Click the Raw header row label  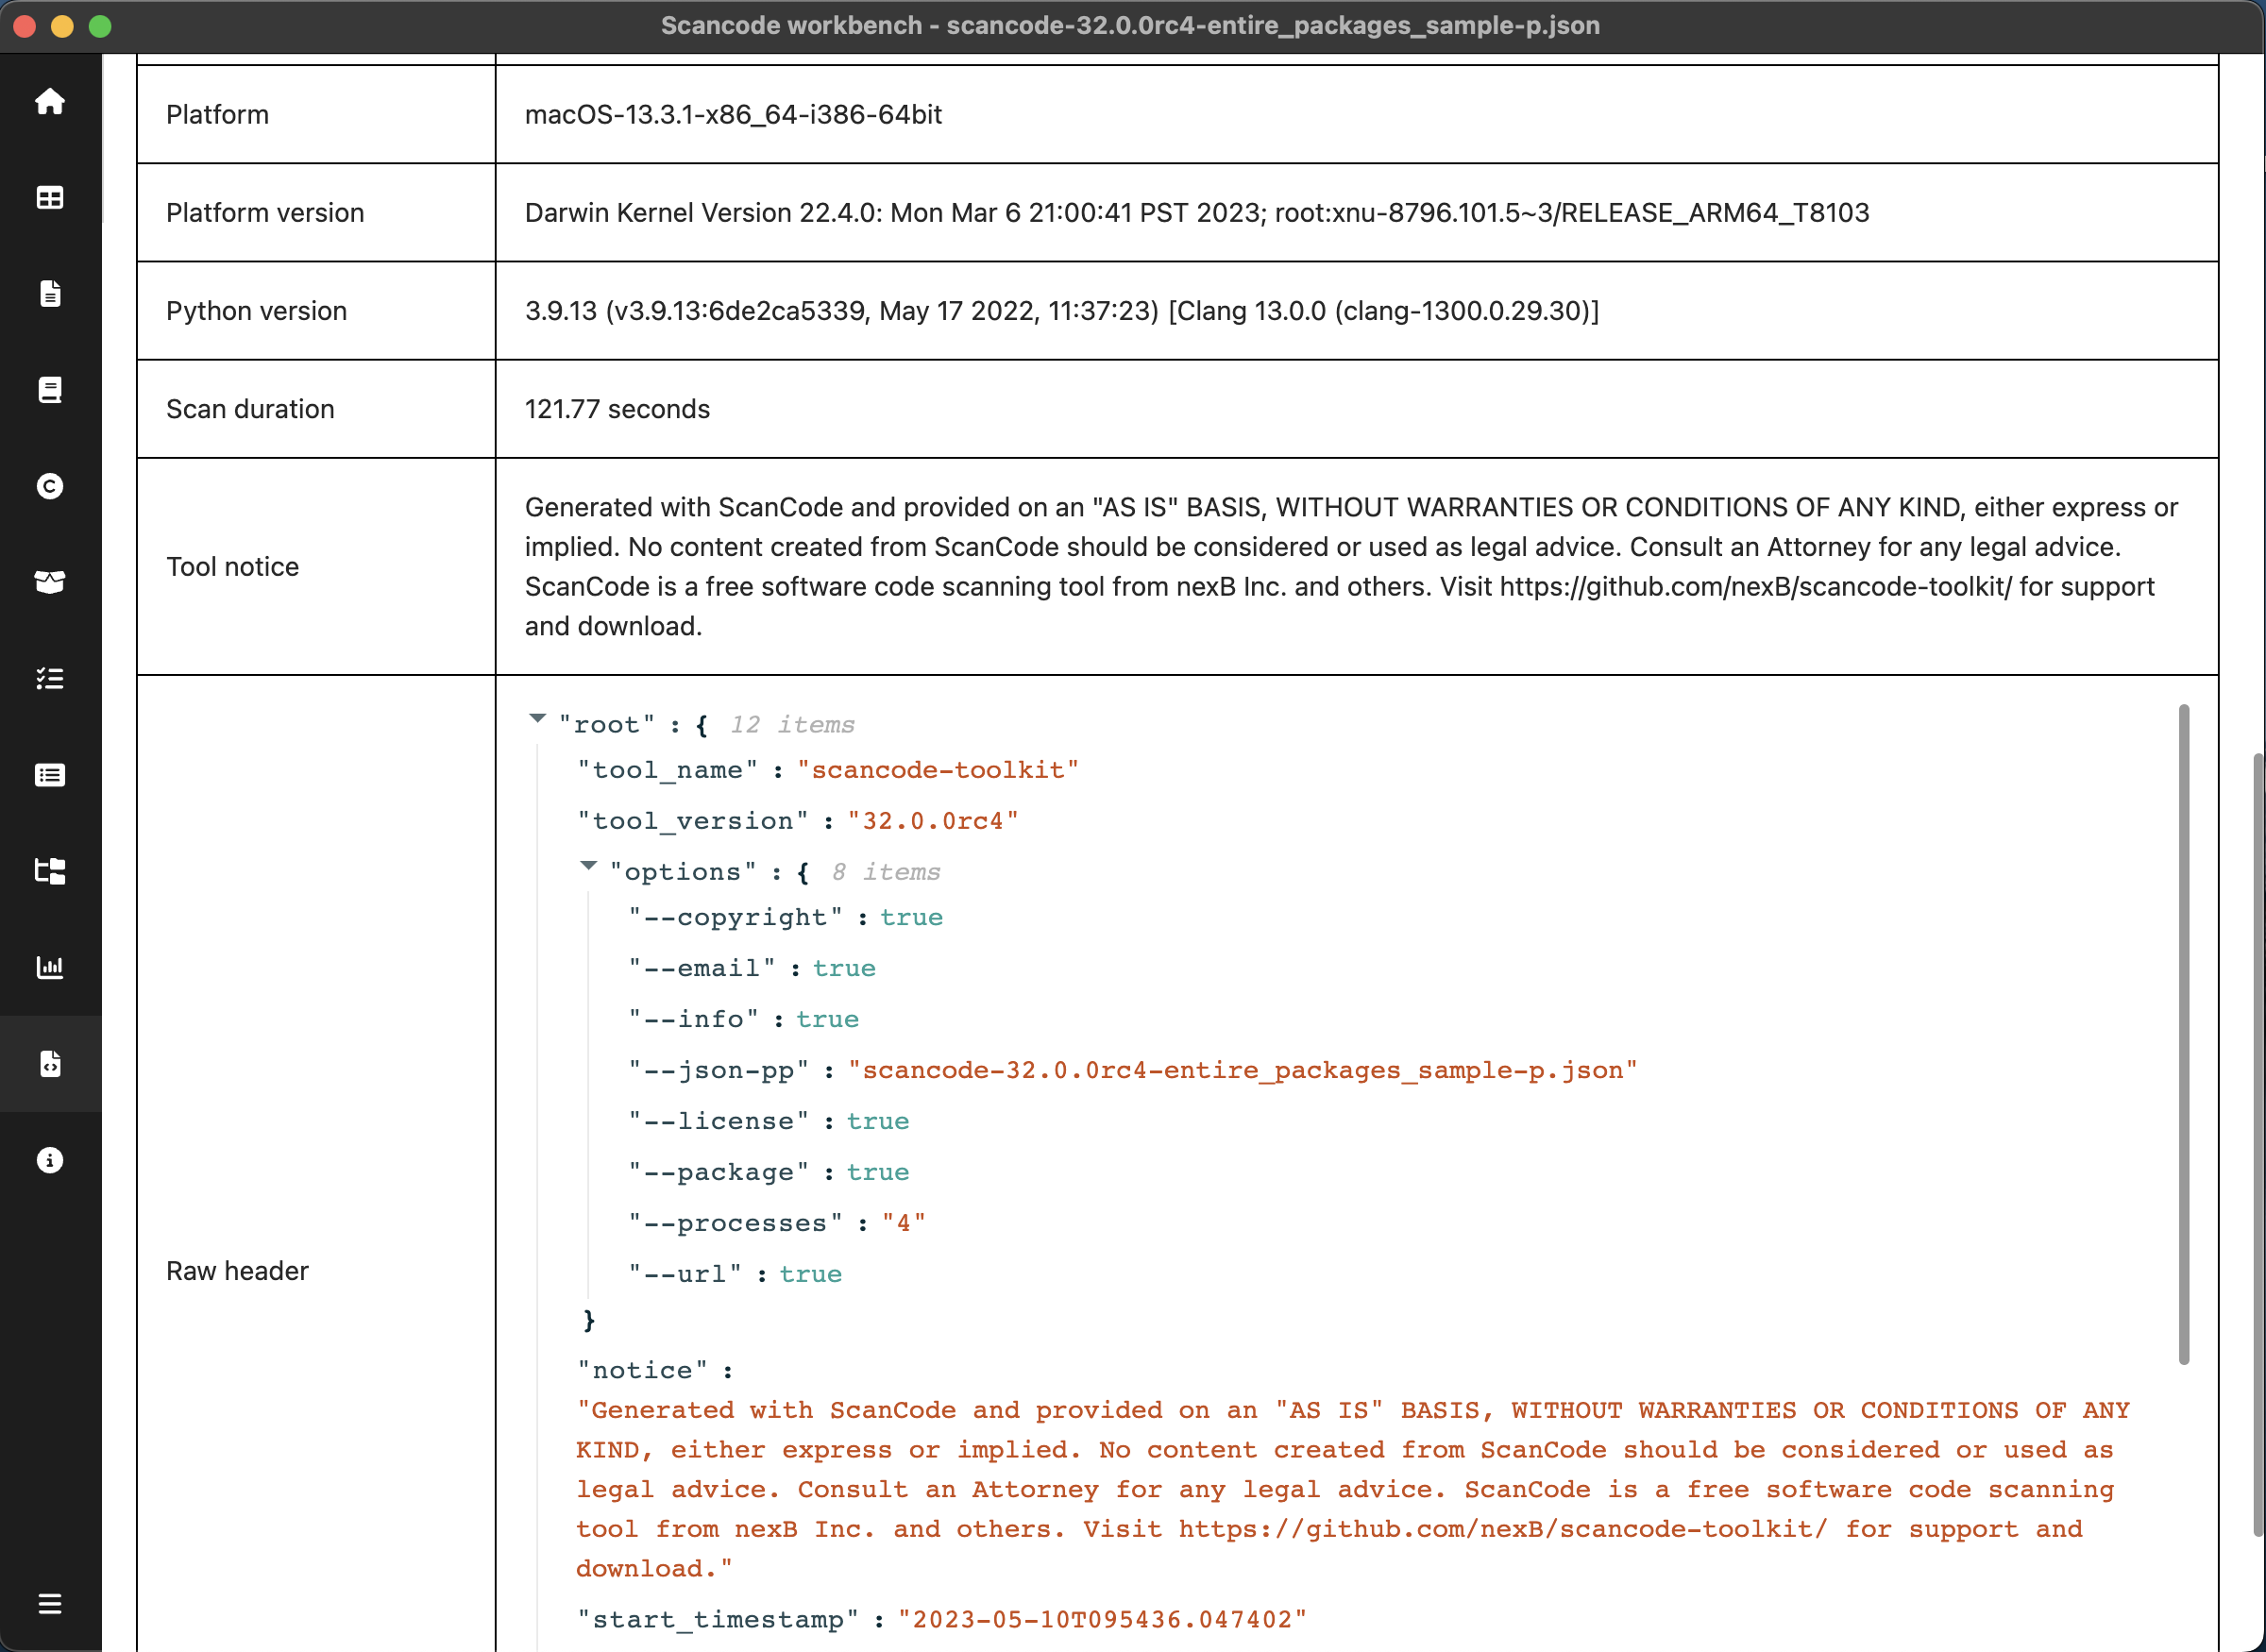(237, 1271)
